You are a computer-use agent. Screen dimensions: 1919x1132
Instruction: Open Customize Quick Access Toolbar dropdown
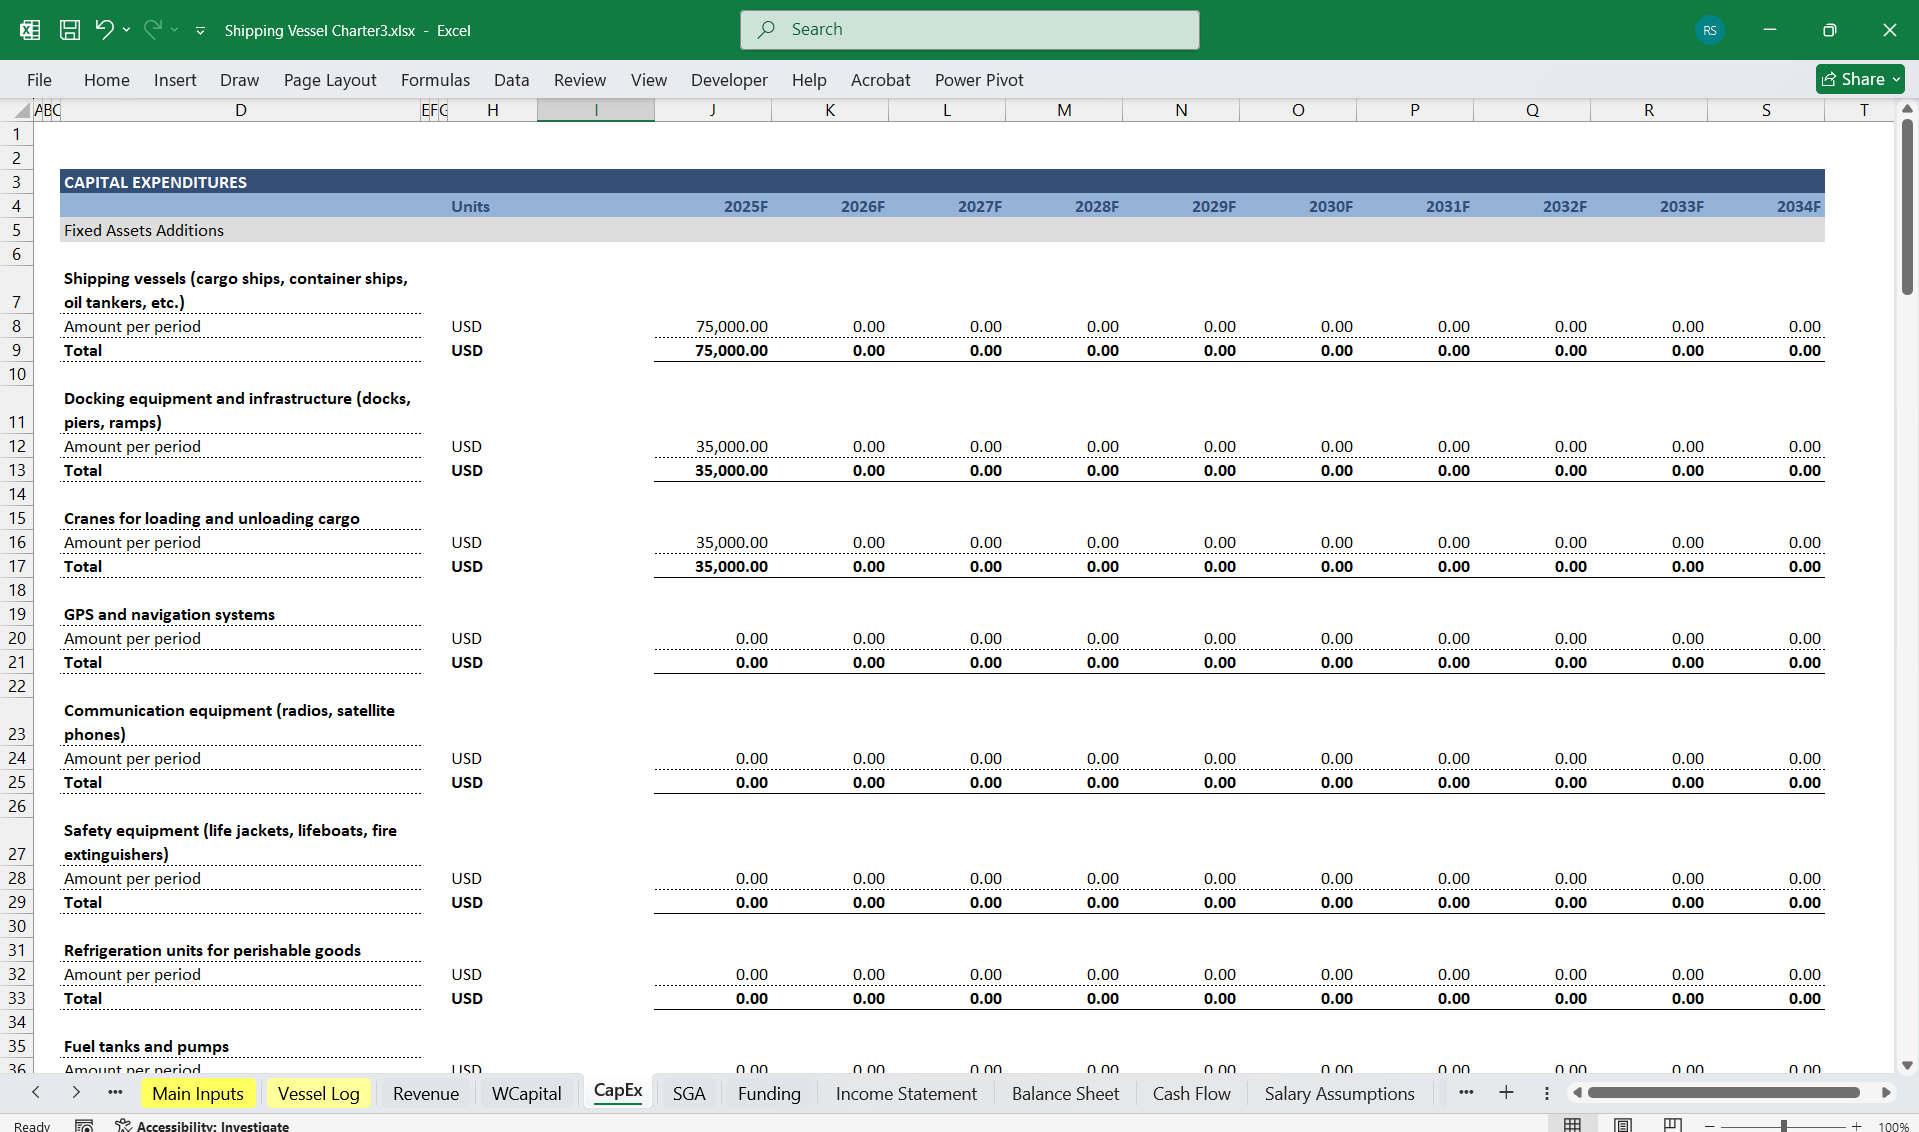(200, 31)
